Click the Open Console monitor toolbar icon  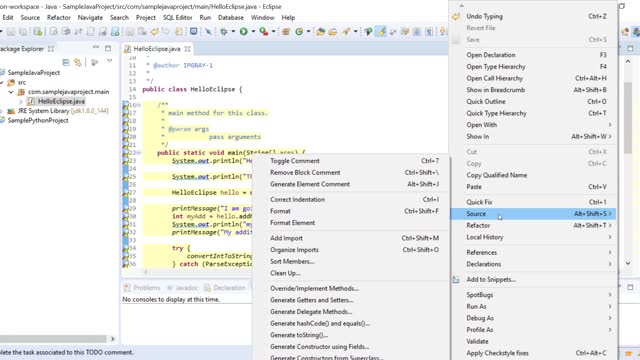point(193,31)
